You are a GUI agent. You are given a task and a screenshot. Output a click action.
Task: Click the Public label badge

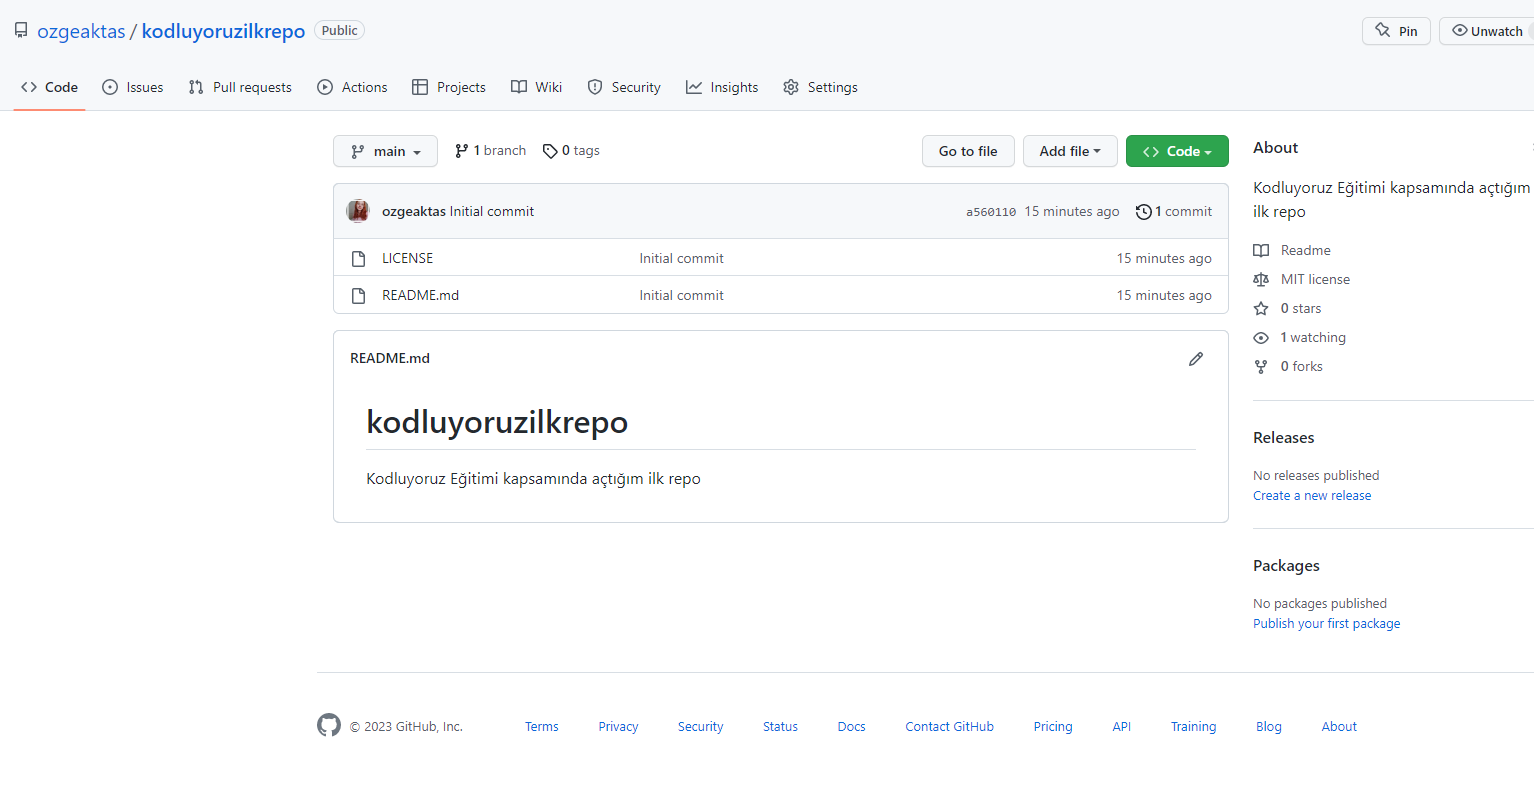coord(339,30)
